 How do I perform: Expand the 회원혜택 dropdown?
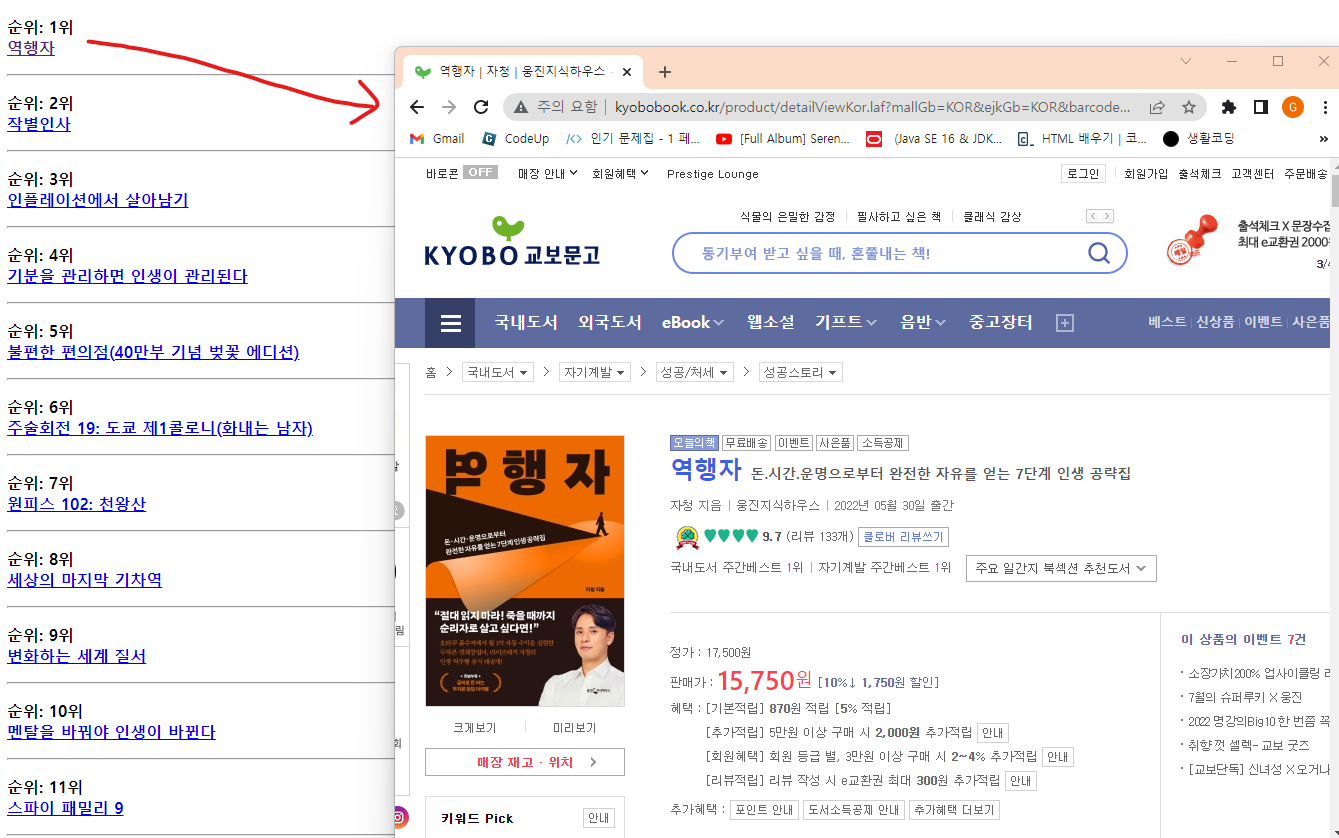[620, 173]
